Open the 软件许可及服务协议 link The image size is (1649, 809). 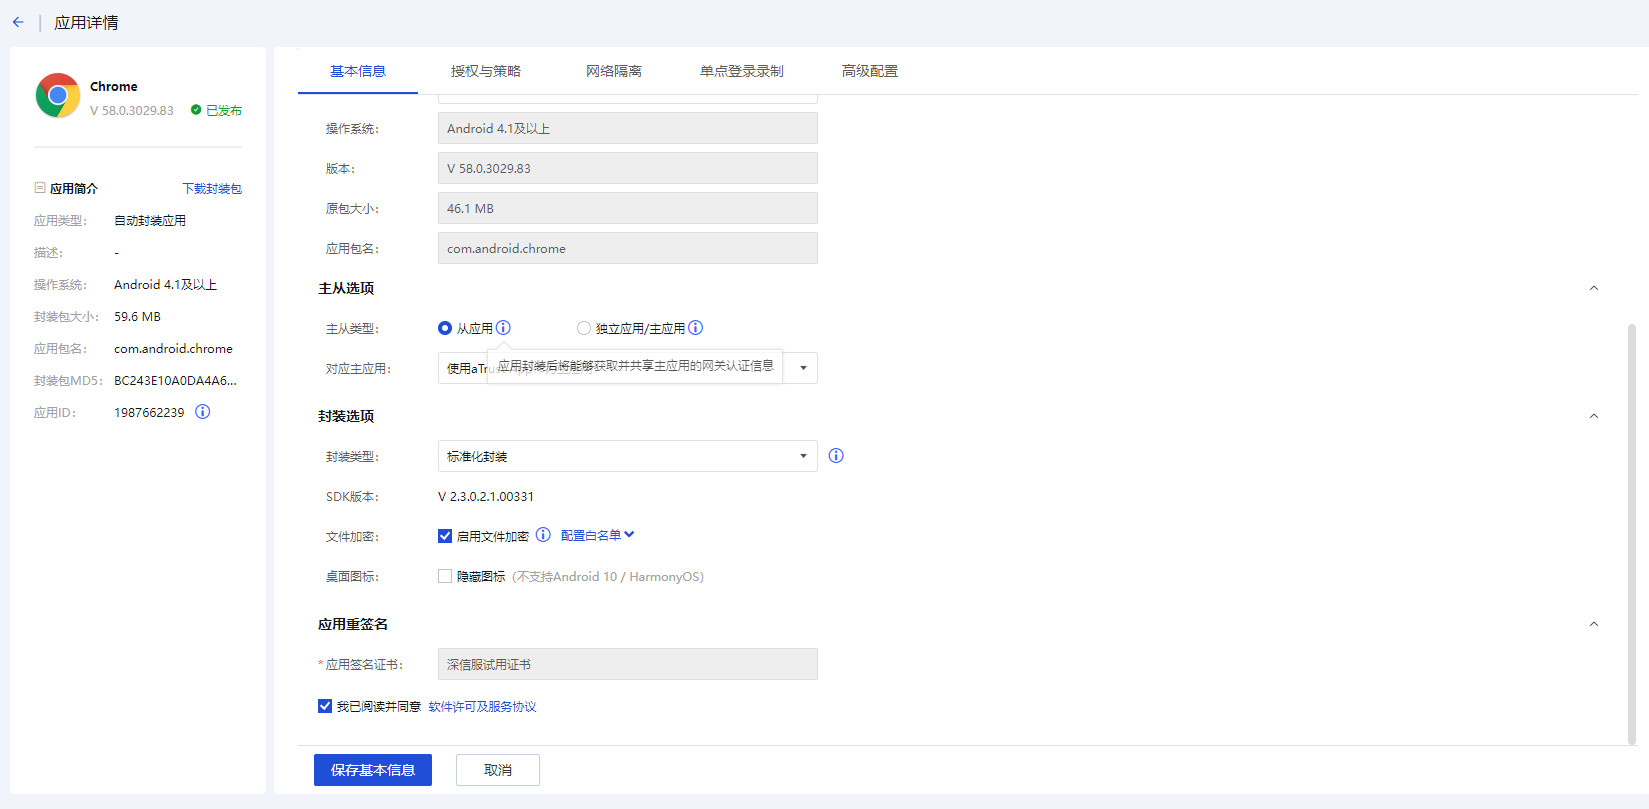[x=482, y=707]
